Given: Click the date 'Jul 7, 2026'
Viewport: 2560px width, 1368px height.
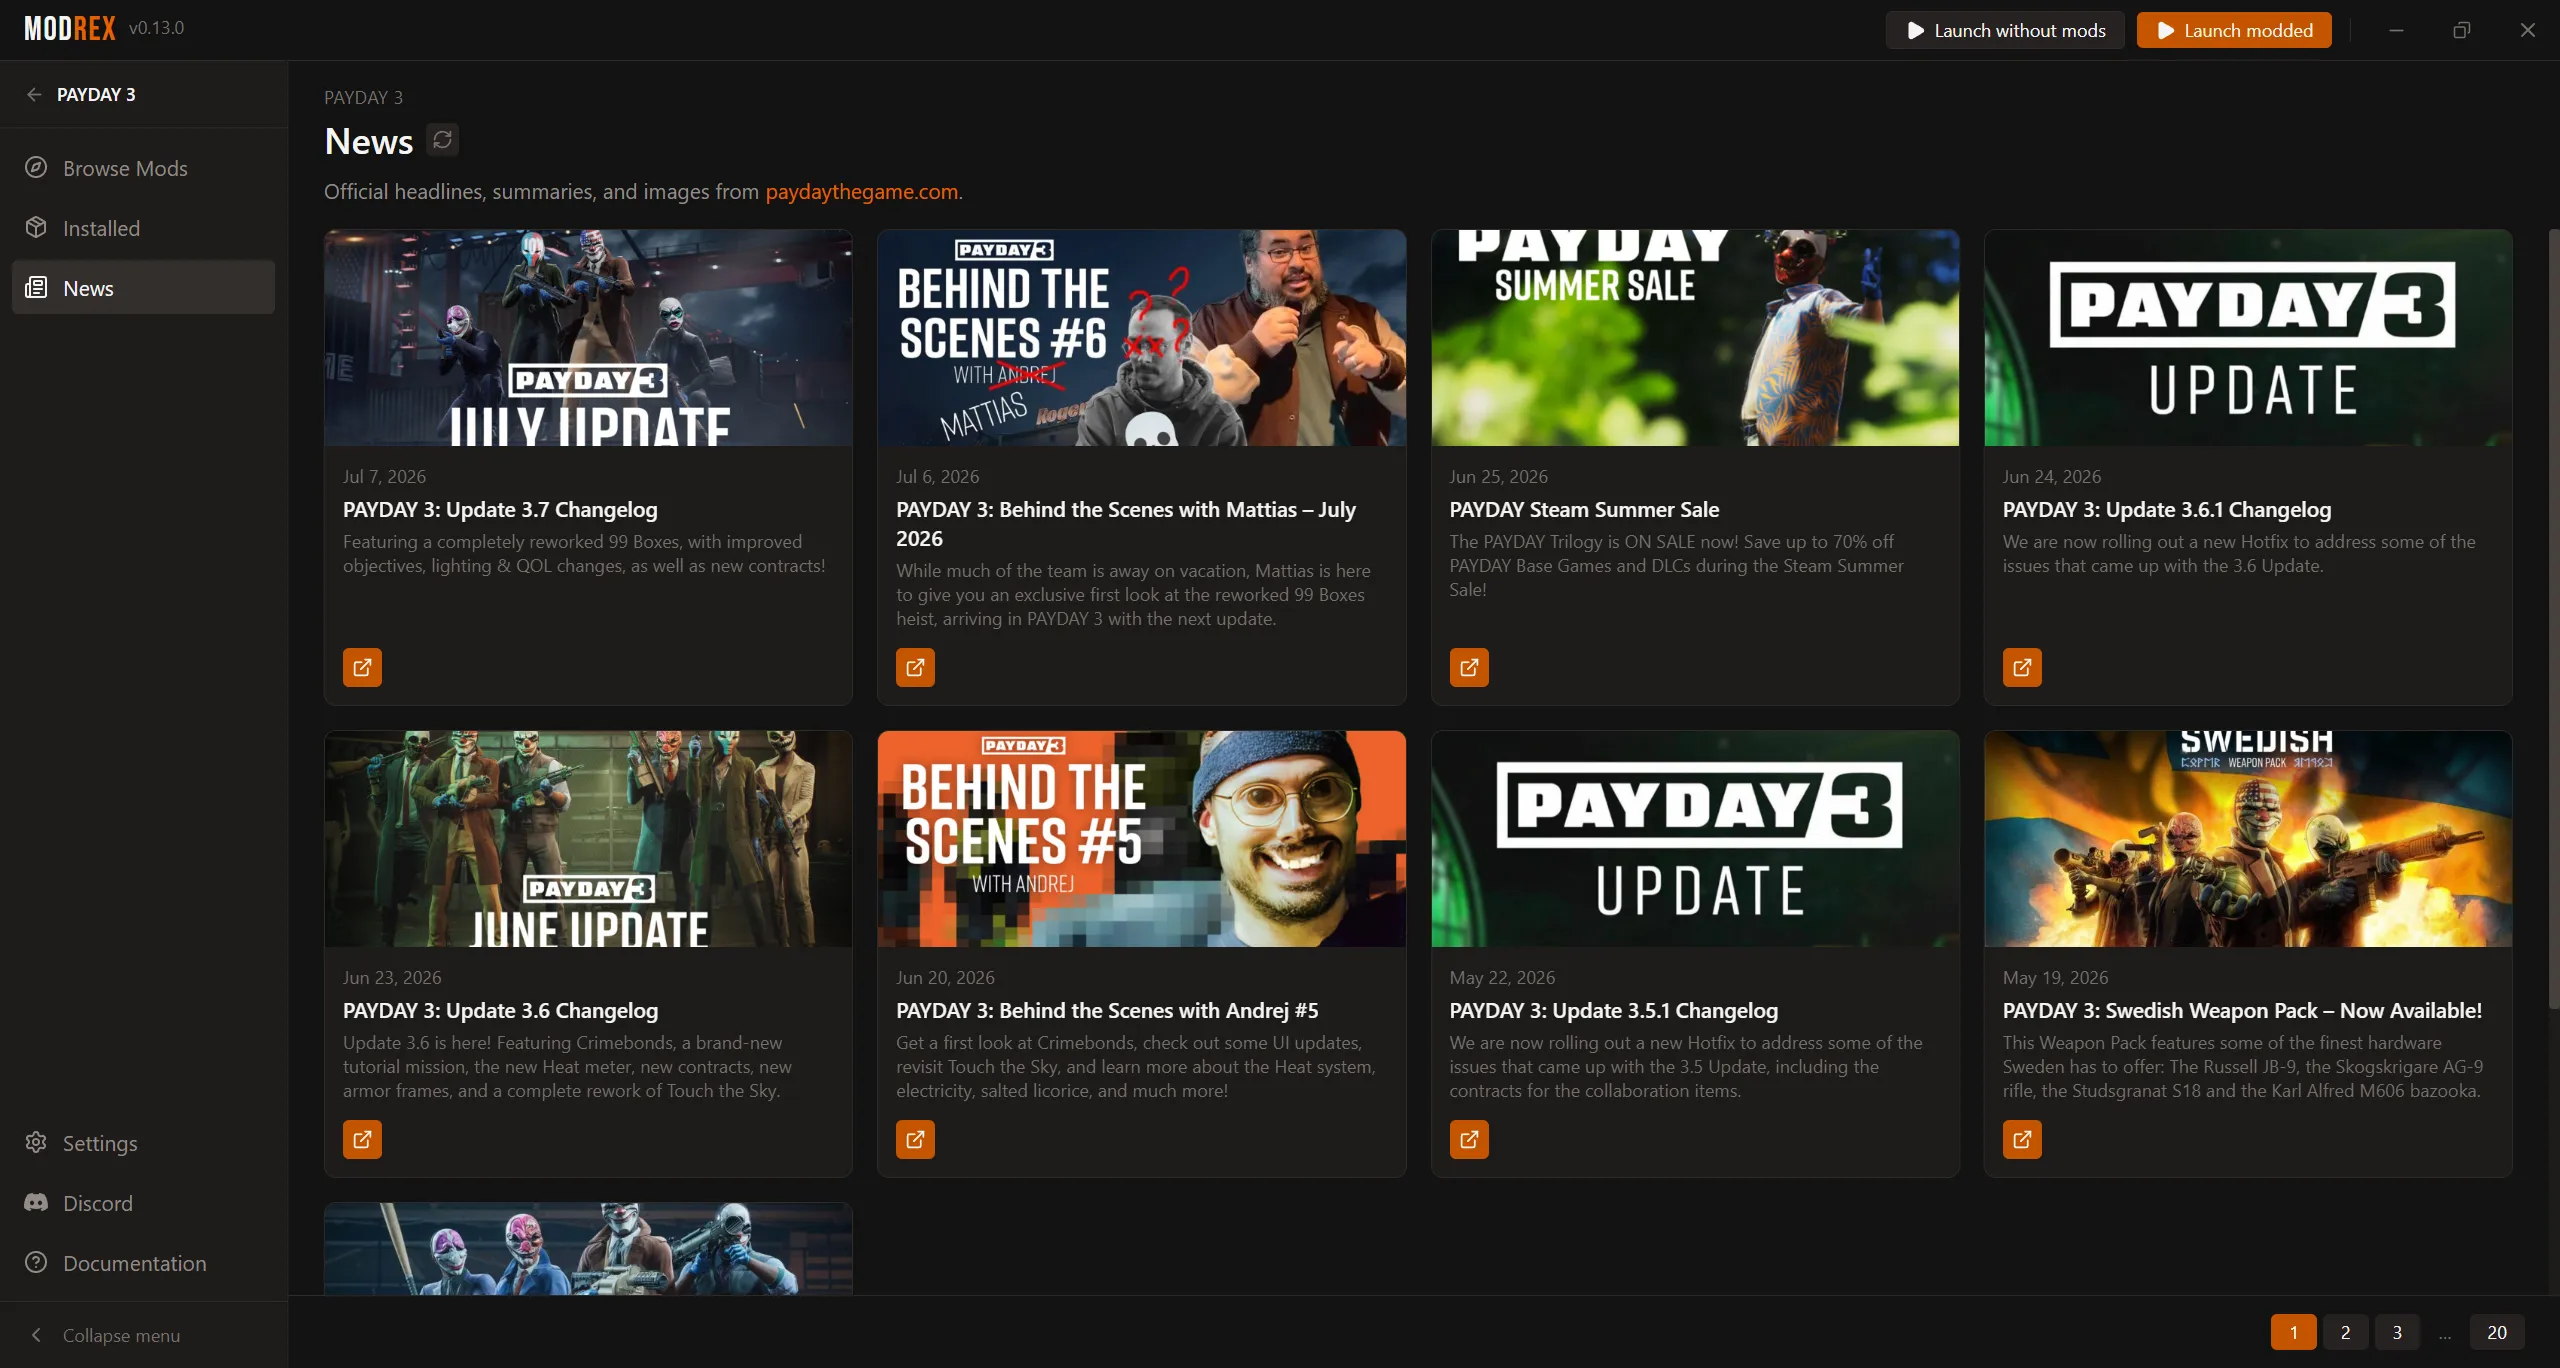Looking at the screenshot, I should click(x=384, y=477).
